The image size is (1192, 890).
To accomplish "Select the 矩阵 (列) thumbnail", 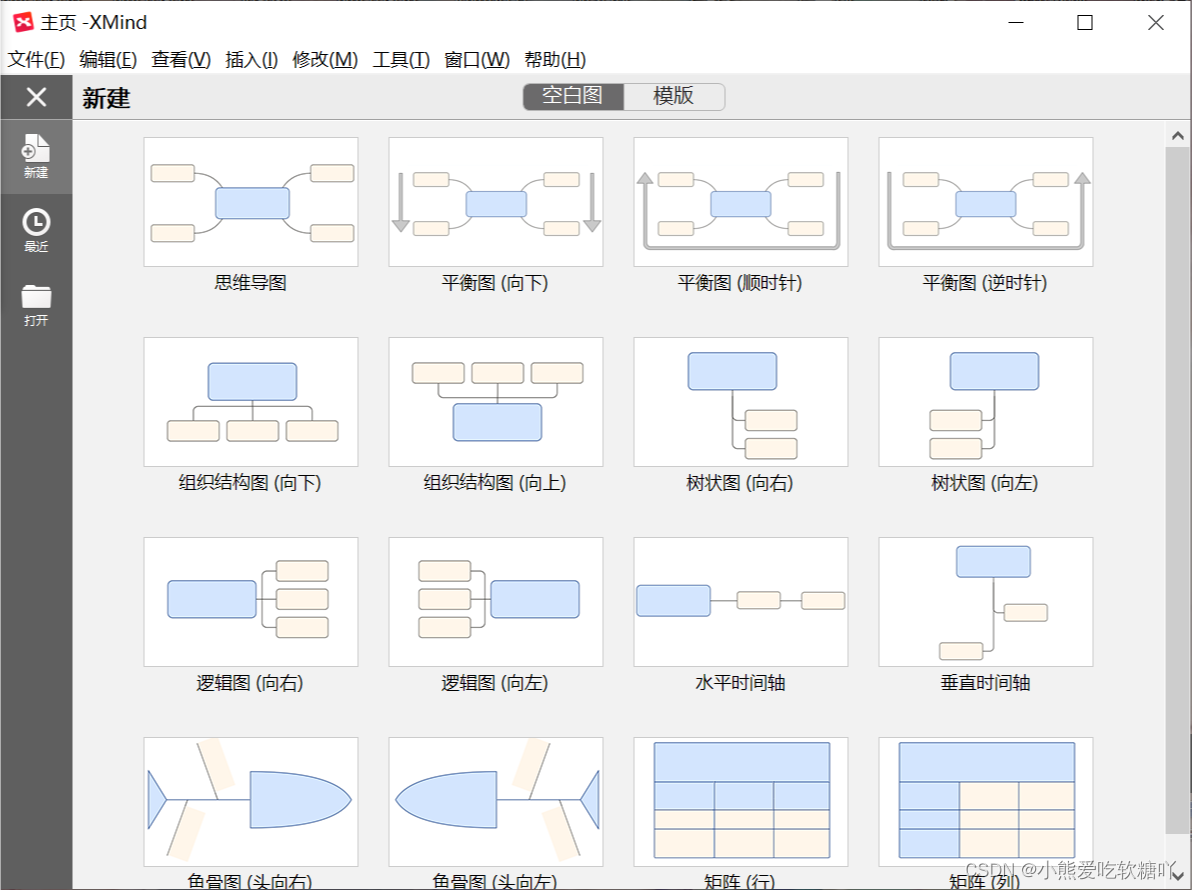I will point(985,802).
